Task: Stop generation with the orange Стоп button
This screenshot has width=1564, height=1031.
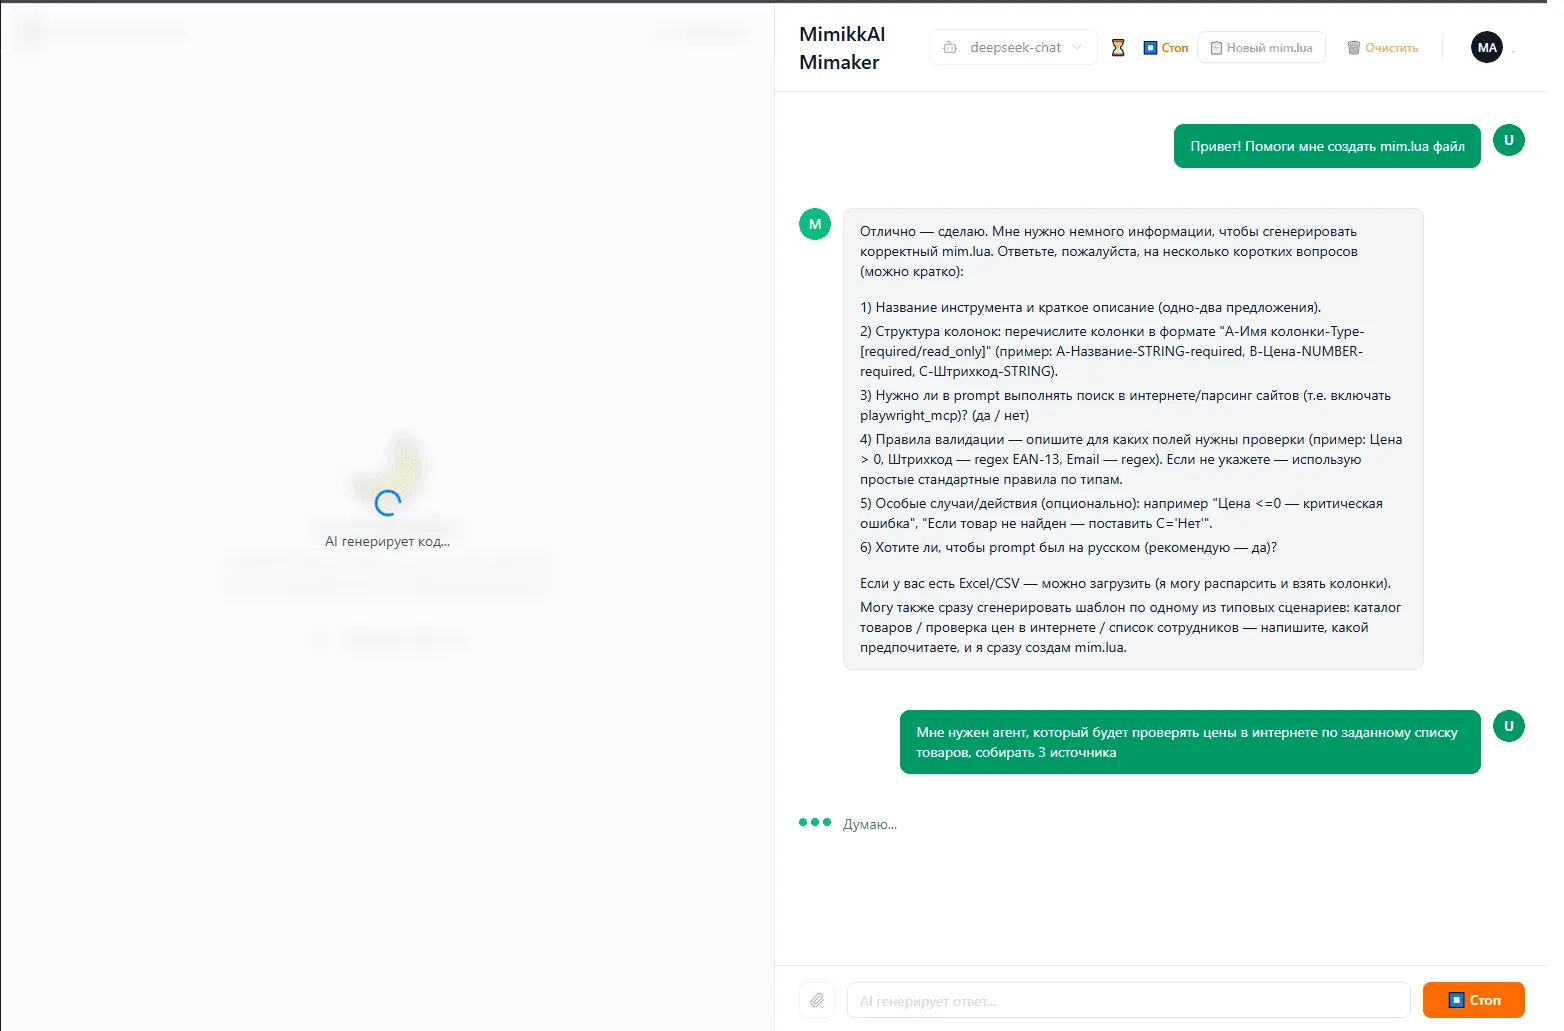Action: click(x=1474, y=1000)
